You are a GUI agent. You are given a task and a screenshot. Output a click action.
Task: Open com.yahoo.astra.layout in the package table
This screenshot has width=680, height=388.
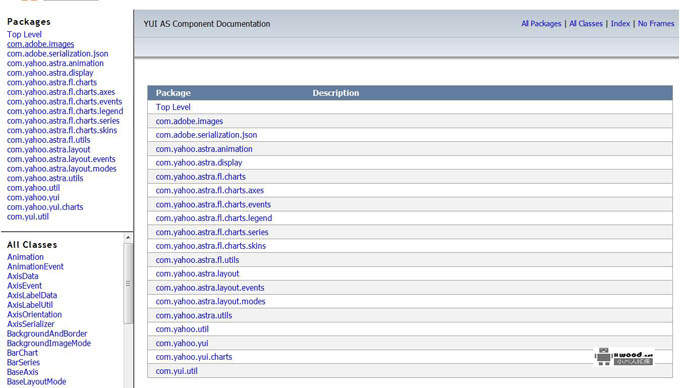(197, 274)
